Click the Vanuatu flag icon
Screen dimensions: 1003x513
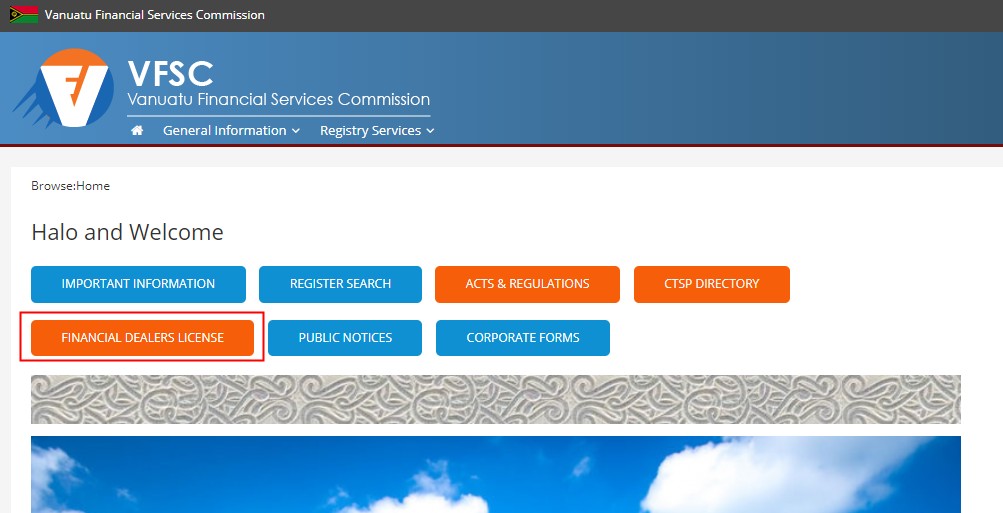coord(24,15)
